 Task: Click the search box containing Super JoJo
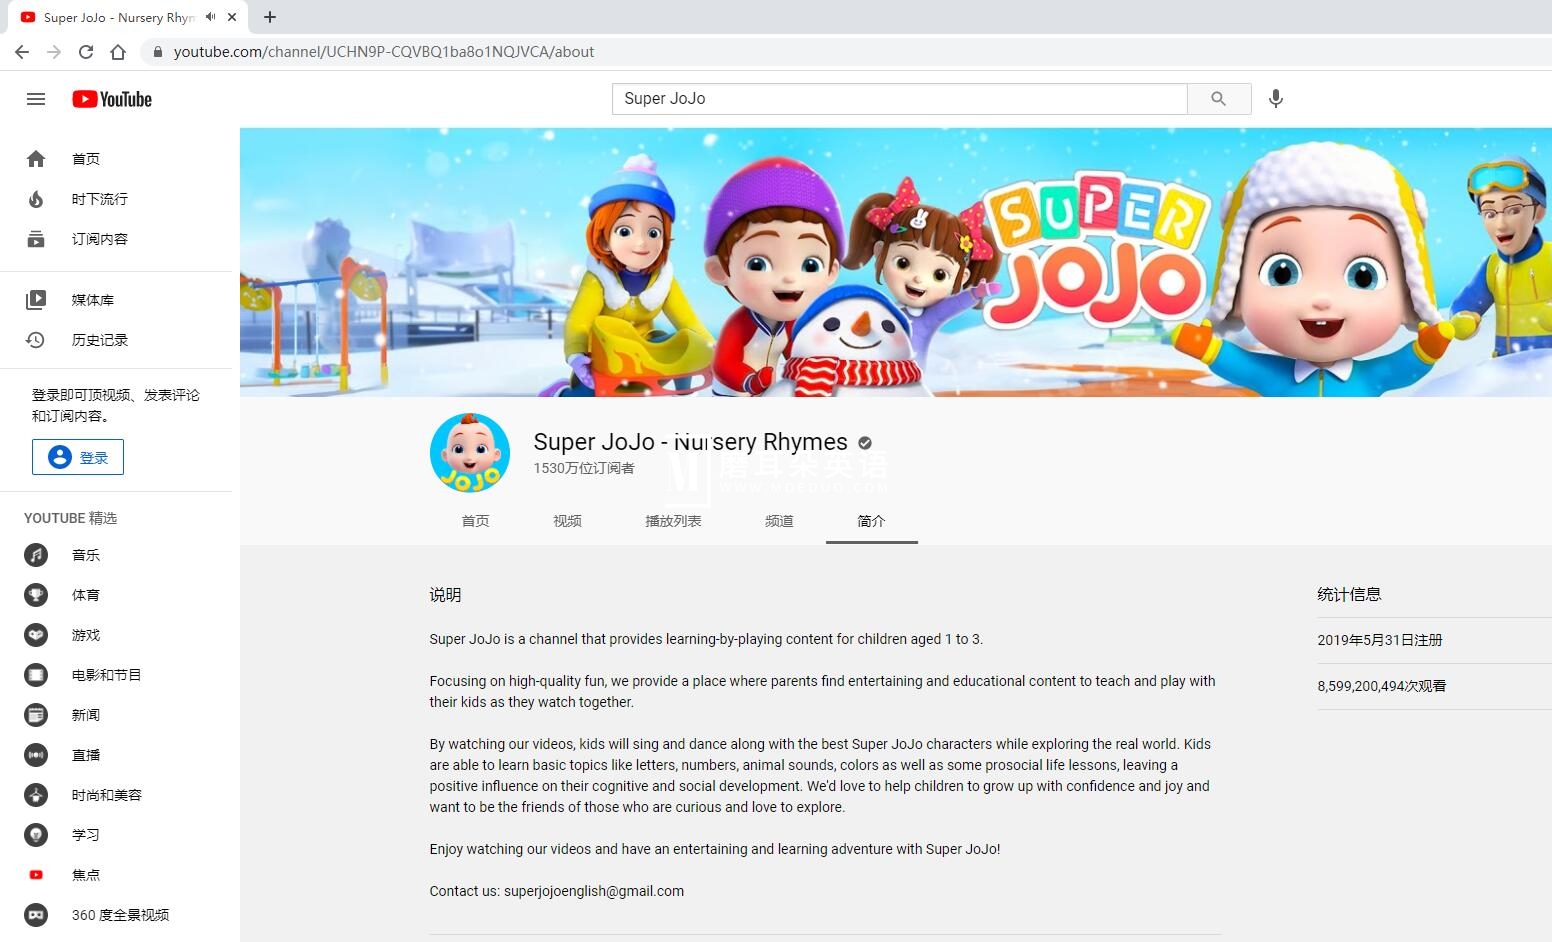coord(898,99)
